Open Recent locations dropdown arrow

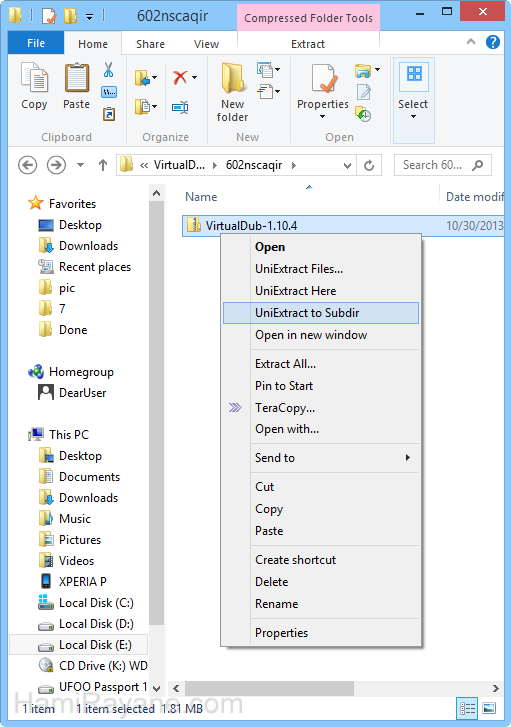point(80,165)
